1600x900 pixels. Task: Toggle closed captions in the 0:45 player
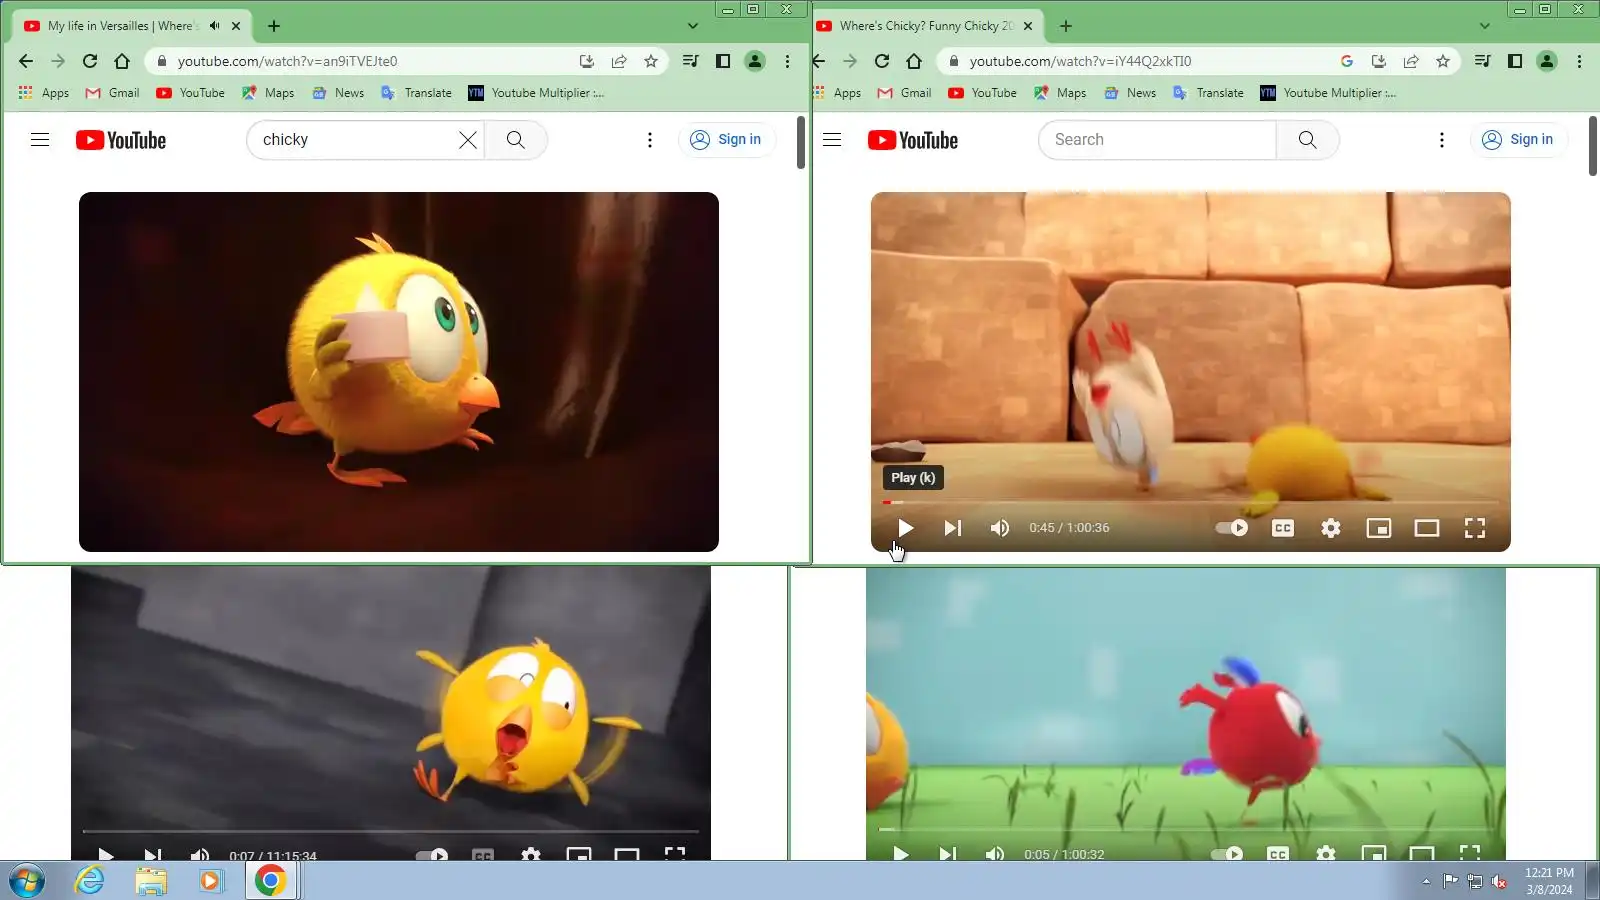point(1283,528)
